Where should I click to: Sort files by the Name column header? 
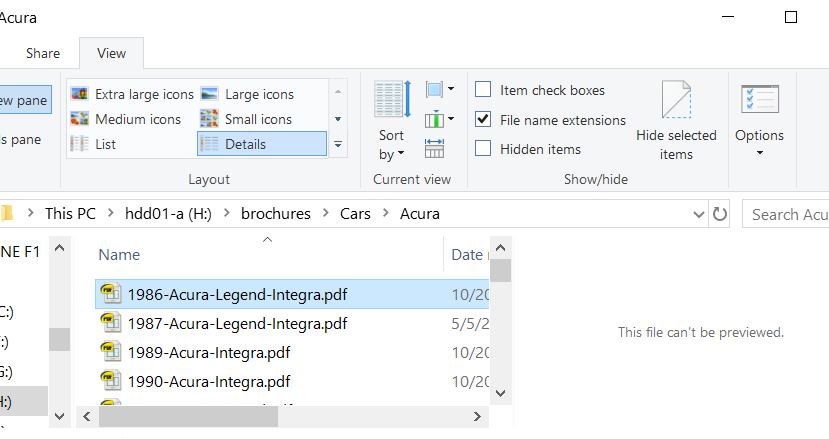[119, 255]
